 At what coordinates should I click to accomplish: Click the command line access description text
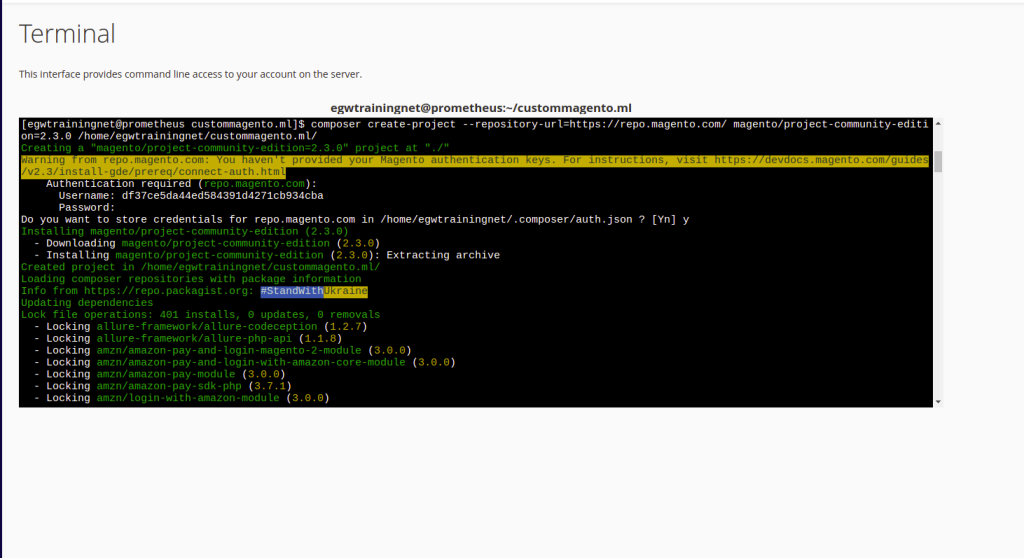(x=190, y=74)
